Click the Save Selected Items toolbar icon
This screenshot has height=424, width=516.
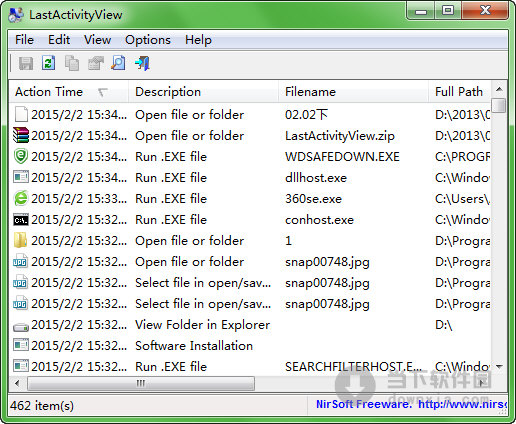coord(26,63)
